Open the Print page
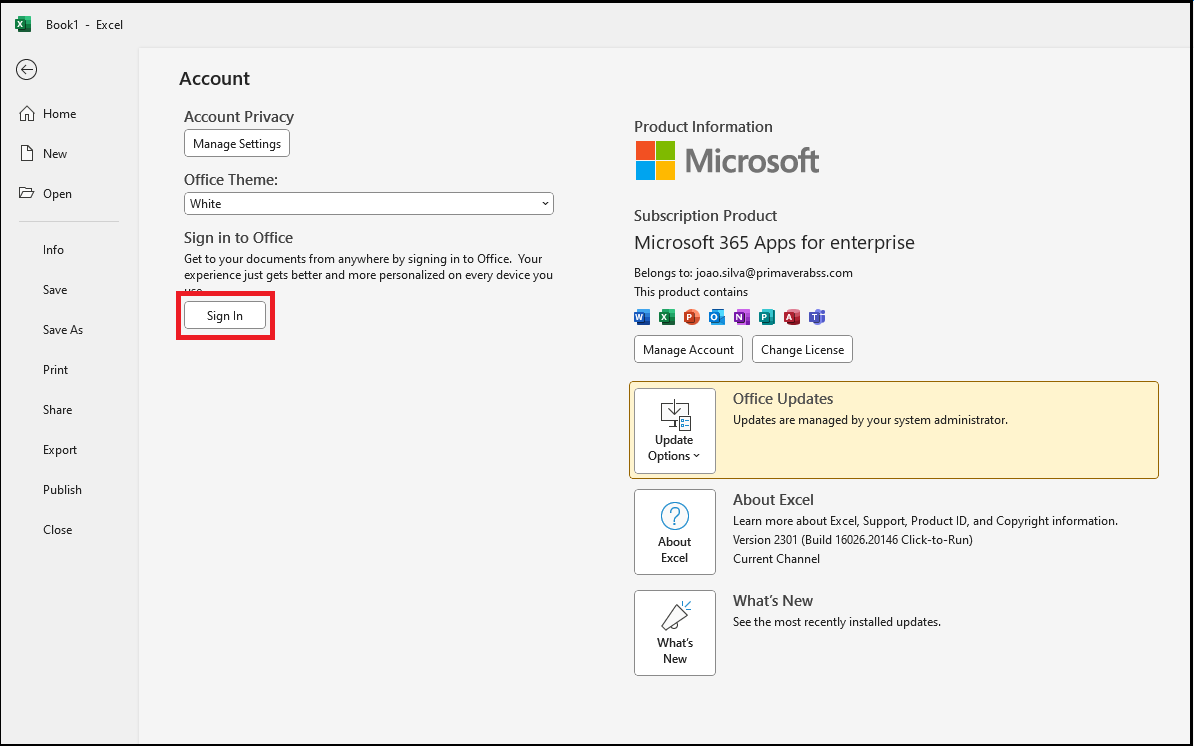The width and height of the screenshot is (1194, 746). [56, 370]
